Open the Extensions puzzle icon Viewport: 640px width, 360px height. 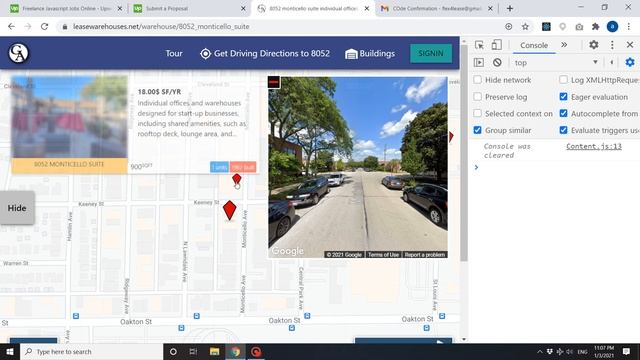coord(596,27)
